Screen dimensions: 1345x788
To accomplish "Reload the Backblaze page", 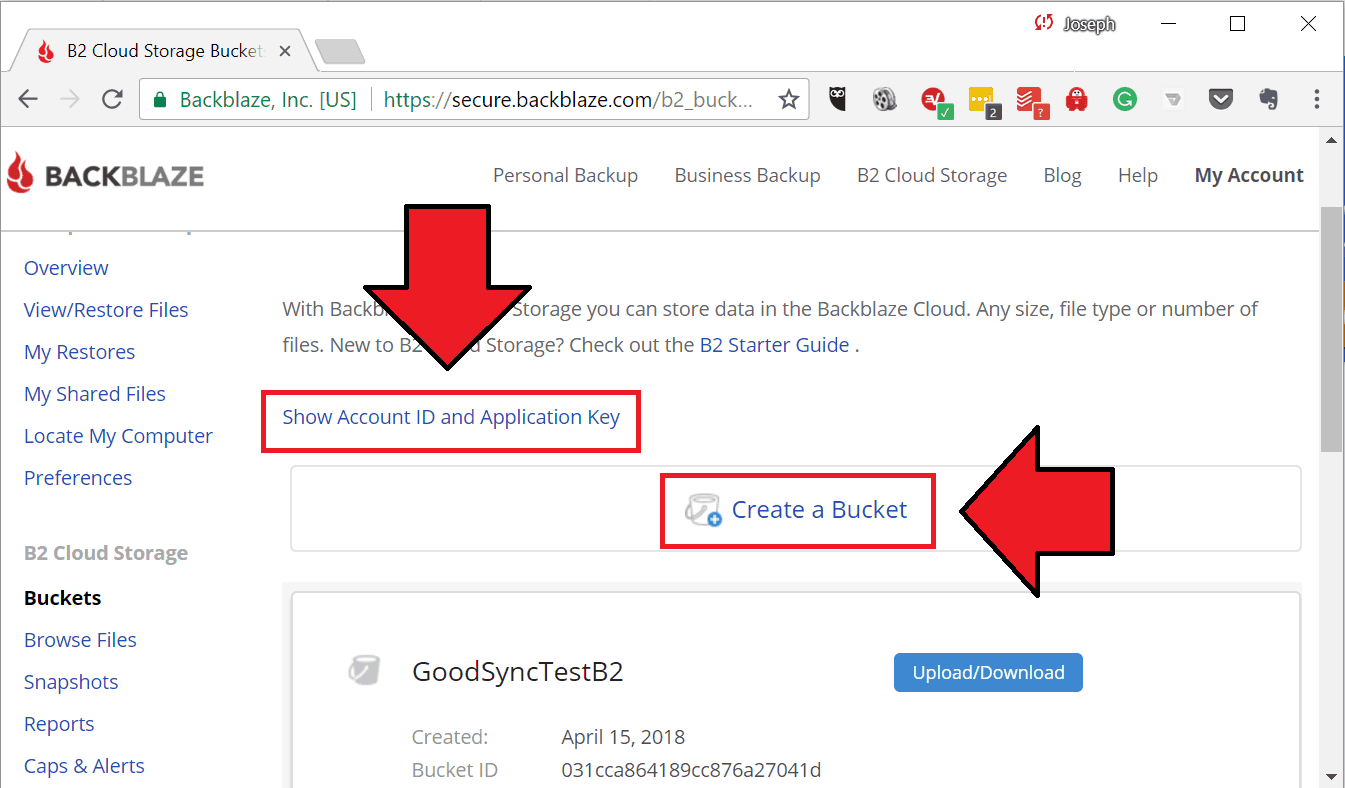I will pyautogui.click(x=112, y=99).
